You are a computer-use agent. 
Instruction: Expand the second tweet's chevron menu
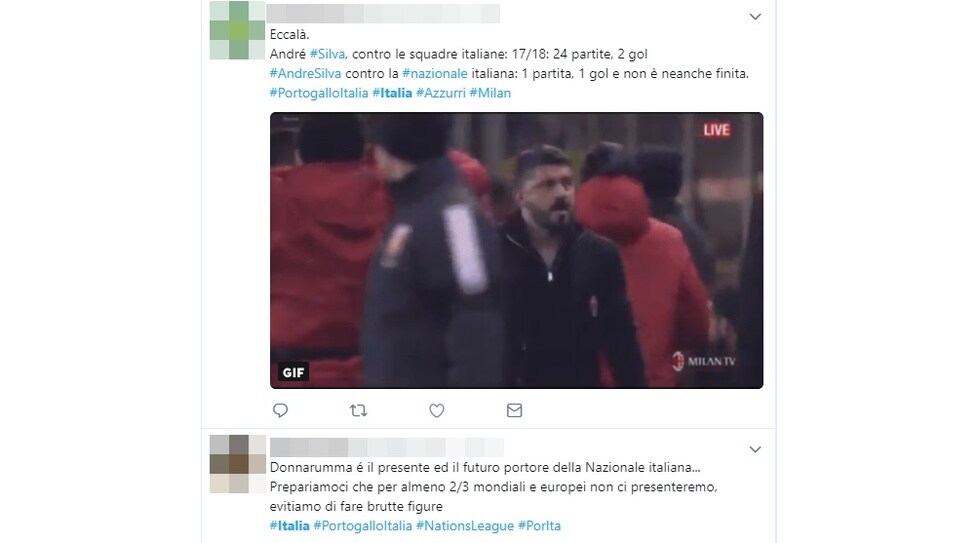(755, 449)
